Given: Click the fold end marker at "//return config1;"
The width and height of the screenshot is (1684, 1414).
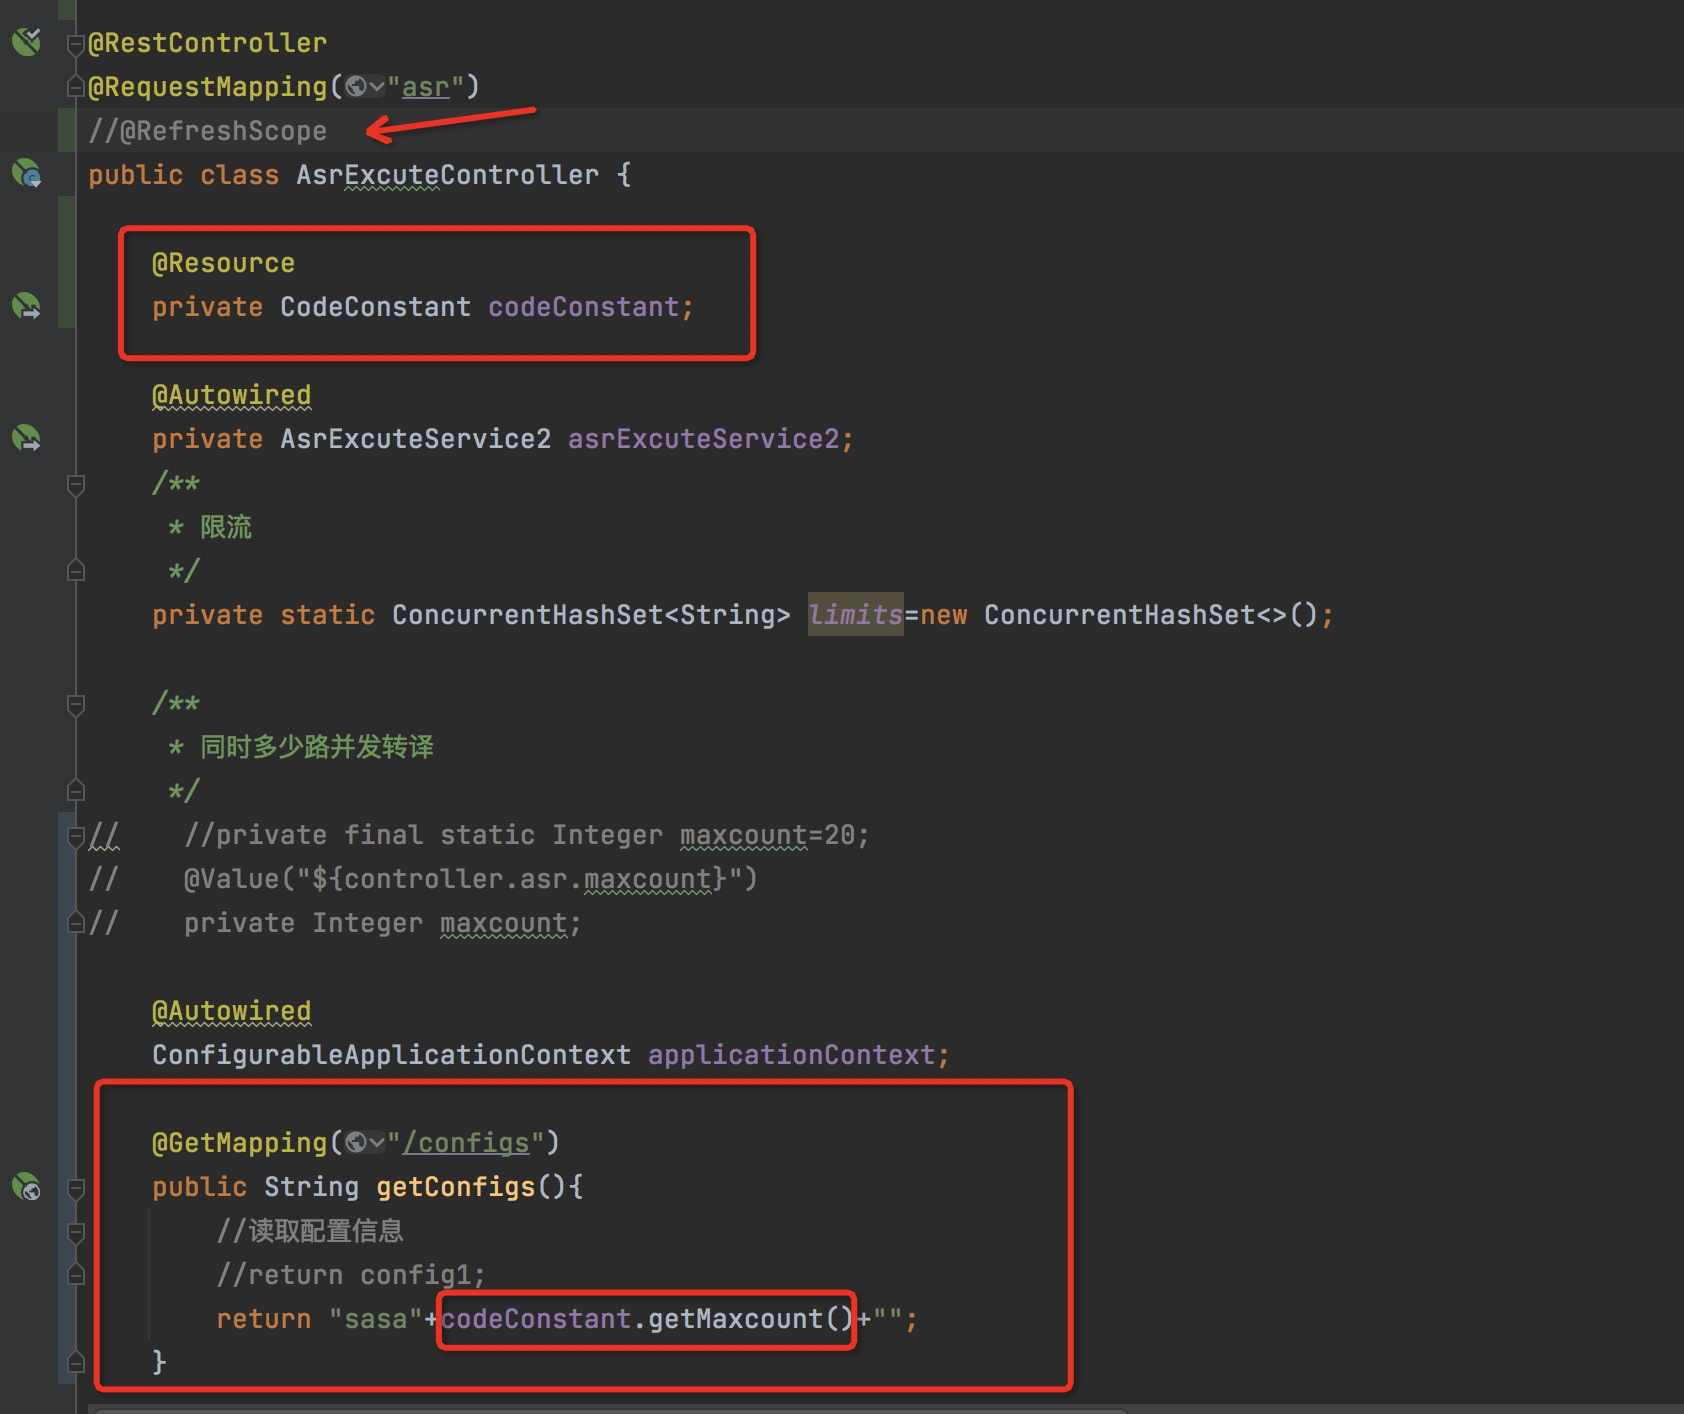Looking at the screenshot, I should [x=75, y=1275].
